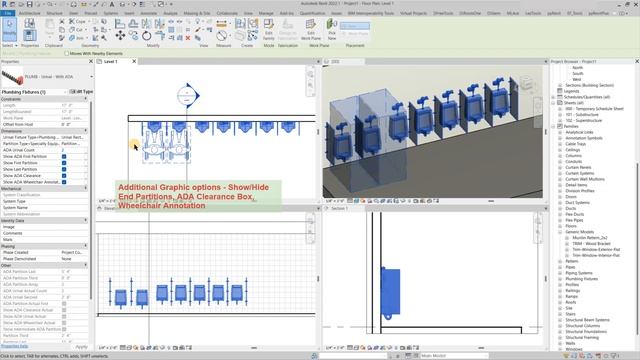Select the Modify tool in the ribbon

coord(9,29)
